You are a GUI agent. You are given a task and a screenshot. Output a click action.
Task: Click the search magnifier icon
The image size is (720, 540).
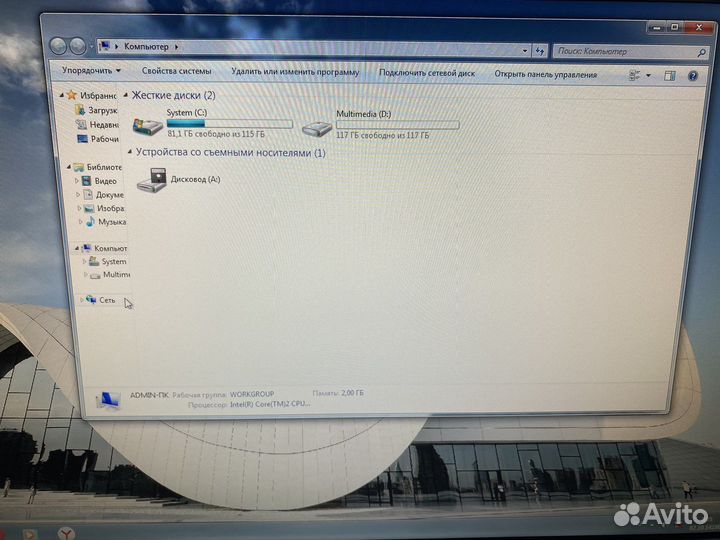click(x=701, y=53)
